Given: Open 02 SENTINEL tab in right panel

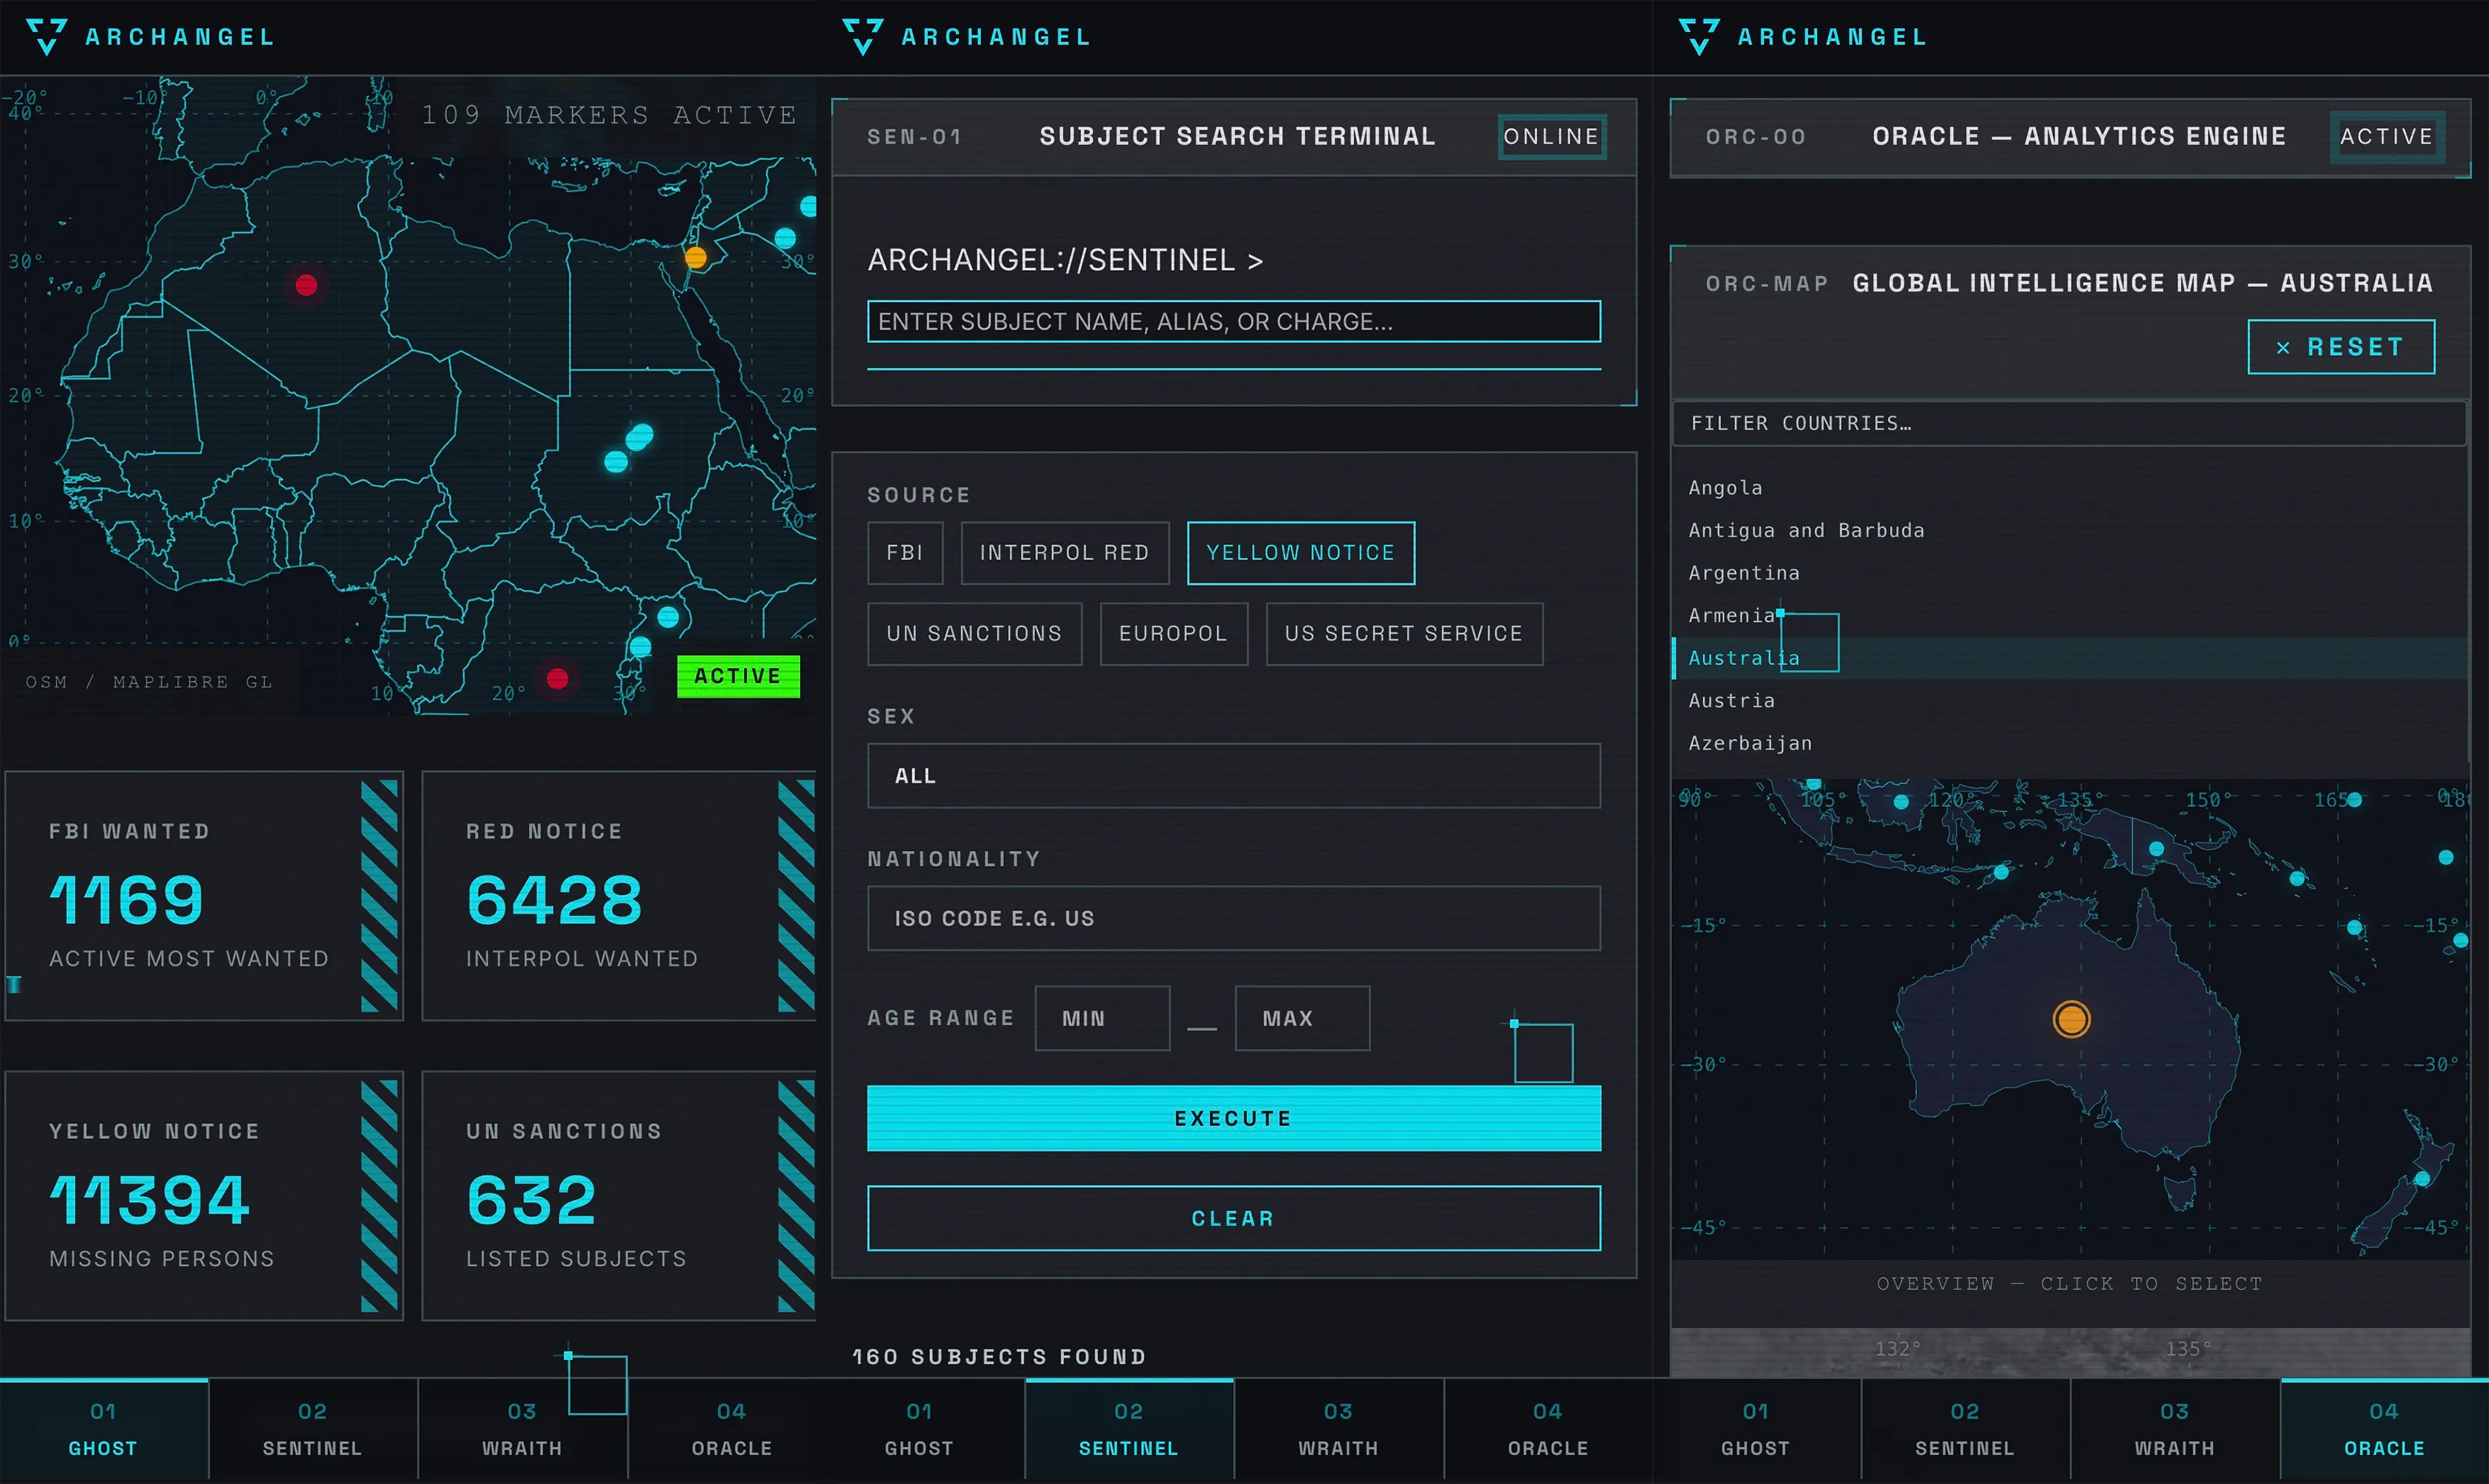Looking at the screenshot, I should coord(1965,1430).
